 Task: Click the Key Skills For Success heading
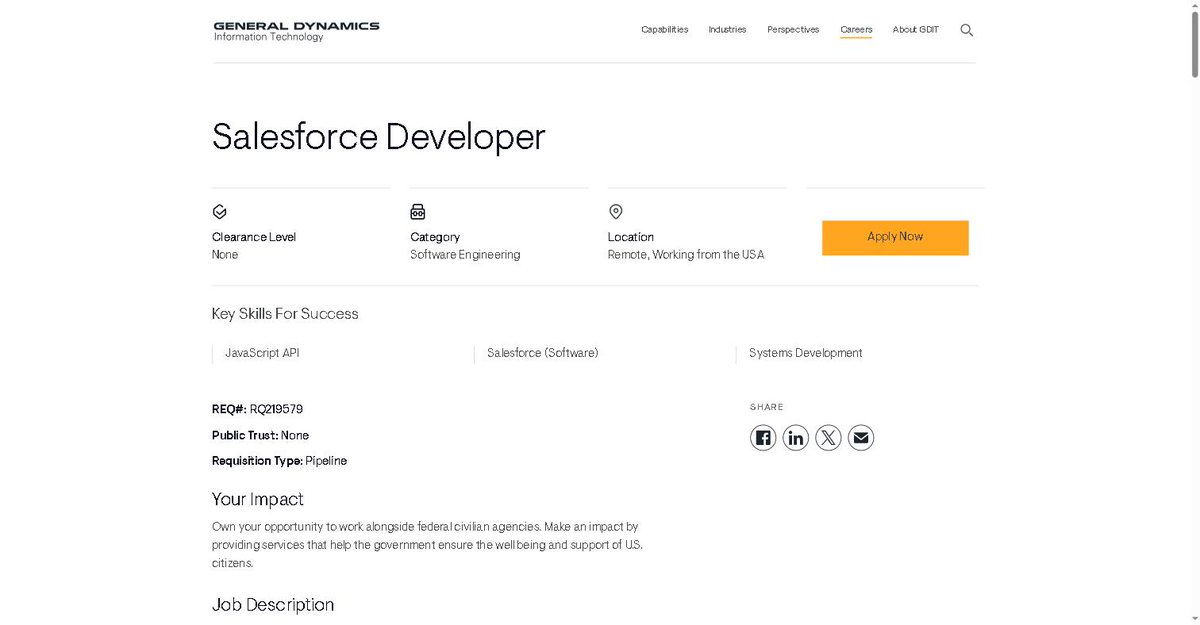click(285, 314)
